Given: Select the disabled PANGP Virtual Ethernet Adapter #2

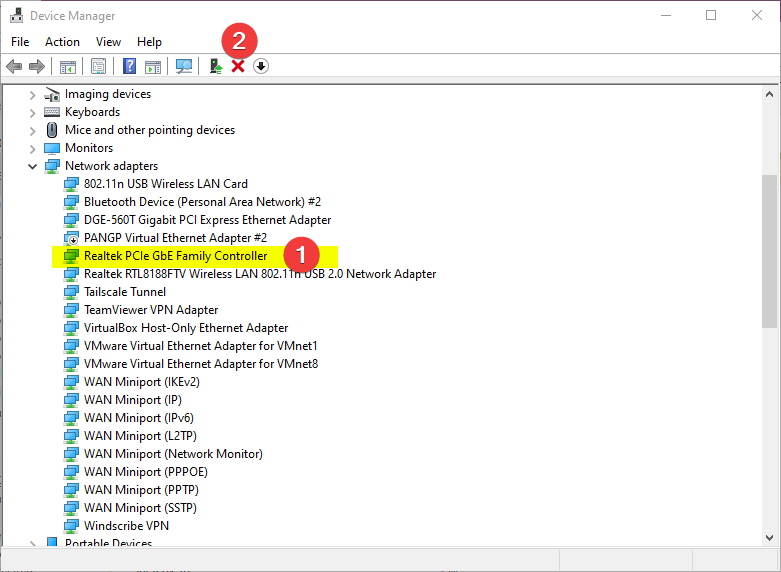Looking at the screenshot, I should (x=175, y=238).
